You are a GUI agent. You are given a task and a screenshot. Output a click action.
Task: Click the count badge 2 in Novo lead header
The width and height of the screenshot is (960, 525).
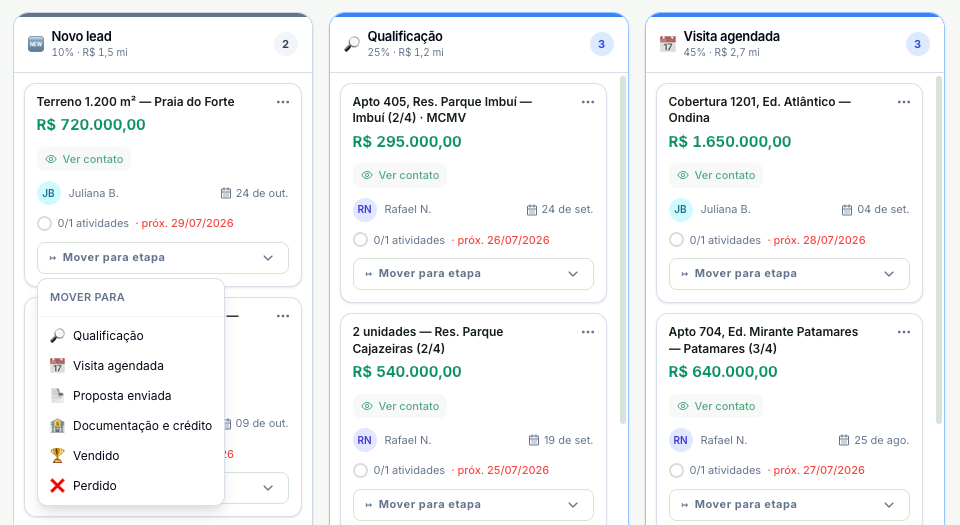coord(285,44)
